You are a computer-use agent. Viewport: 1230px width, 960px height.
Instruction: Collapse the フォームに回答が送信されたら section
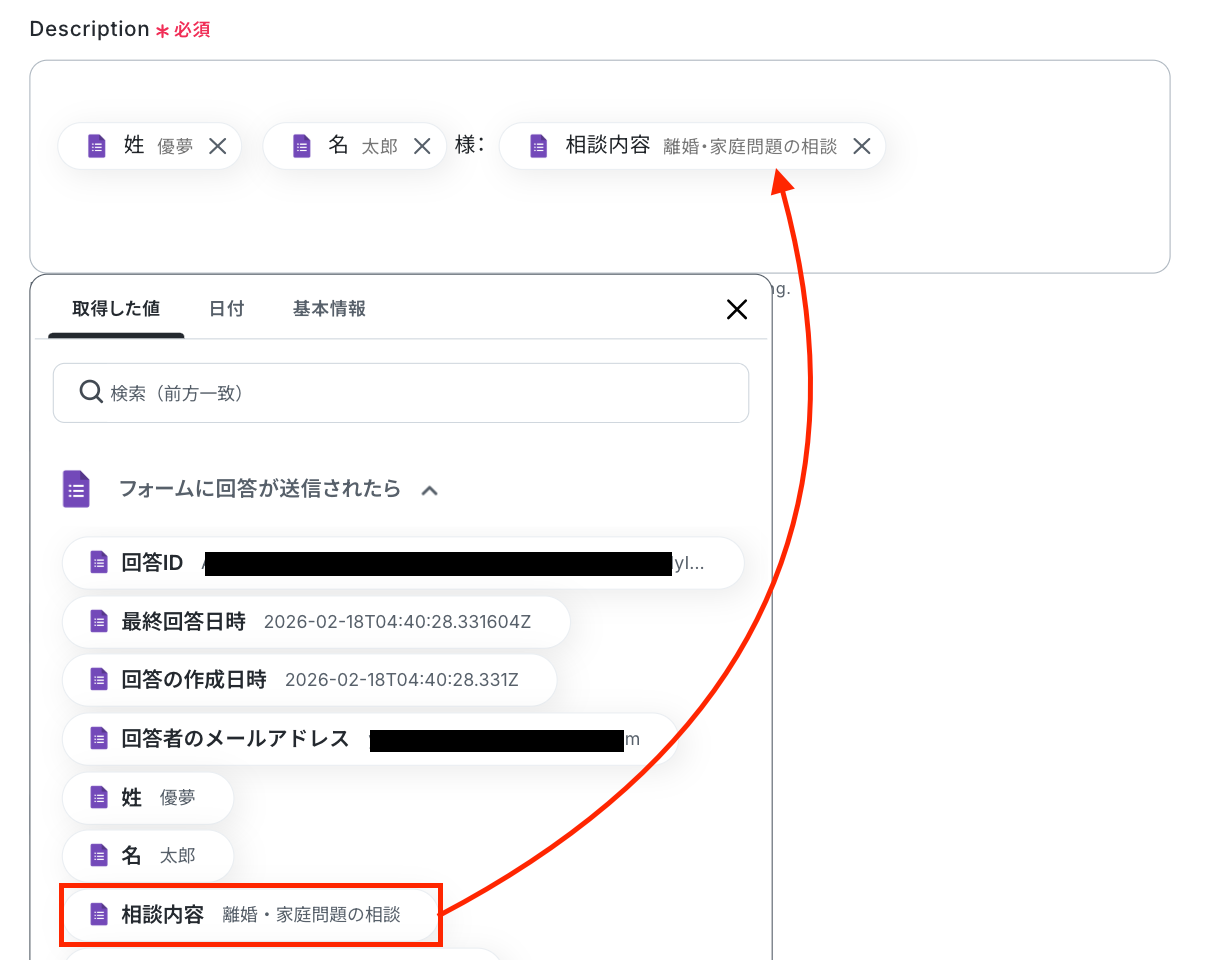(x=430, y=490)
